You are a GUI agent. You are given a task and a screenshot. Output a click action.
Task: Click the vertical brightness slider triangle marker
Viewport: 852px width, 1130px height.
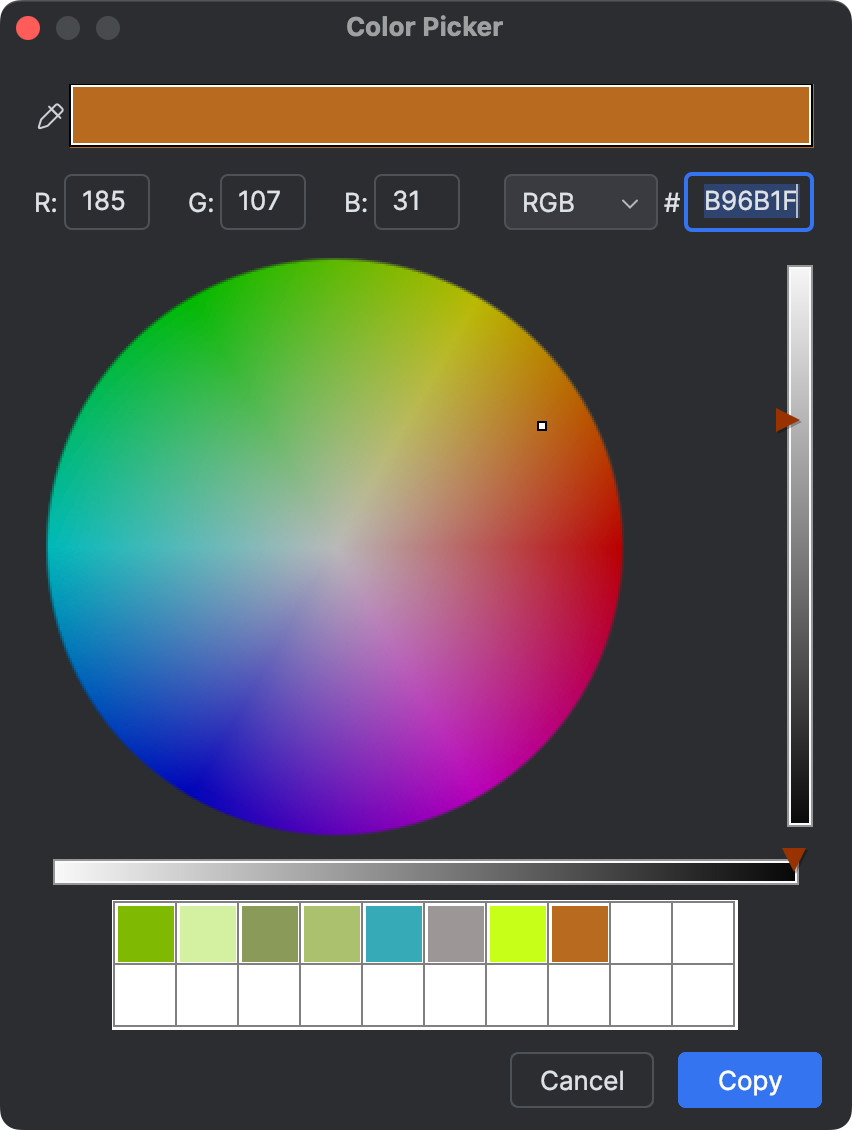[x=789, y=420]
